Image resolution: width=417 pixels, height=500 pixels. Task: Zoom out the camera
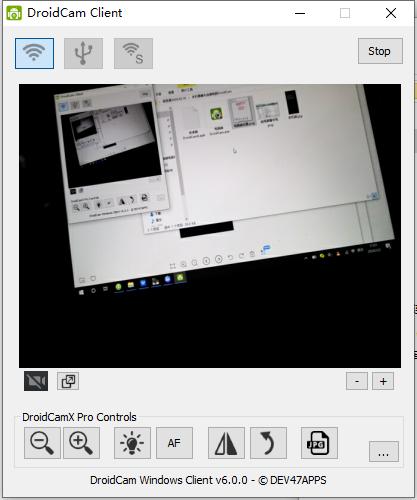42,443
